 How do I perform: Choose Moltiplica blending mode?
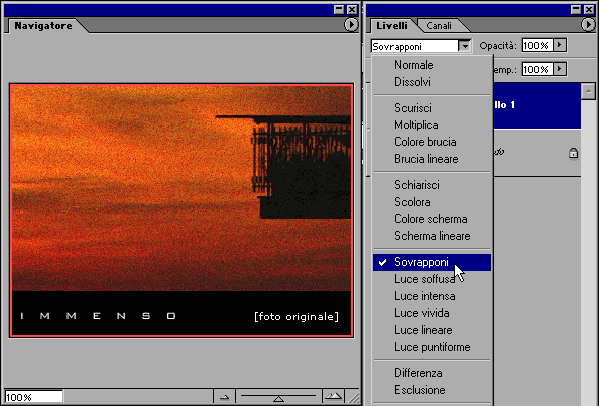[432, 125]
